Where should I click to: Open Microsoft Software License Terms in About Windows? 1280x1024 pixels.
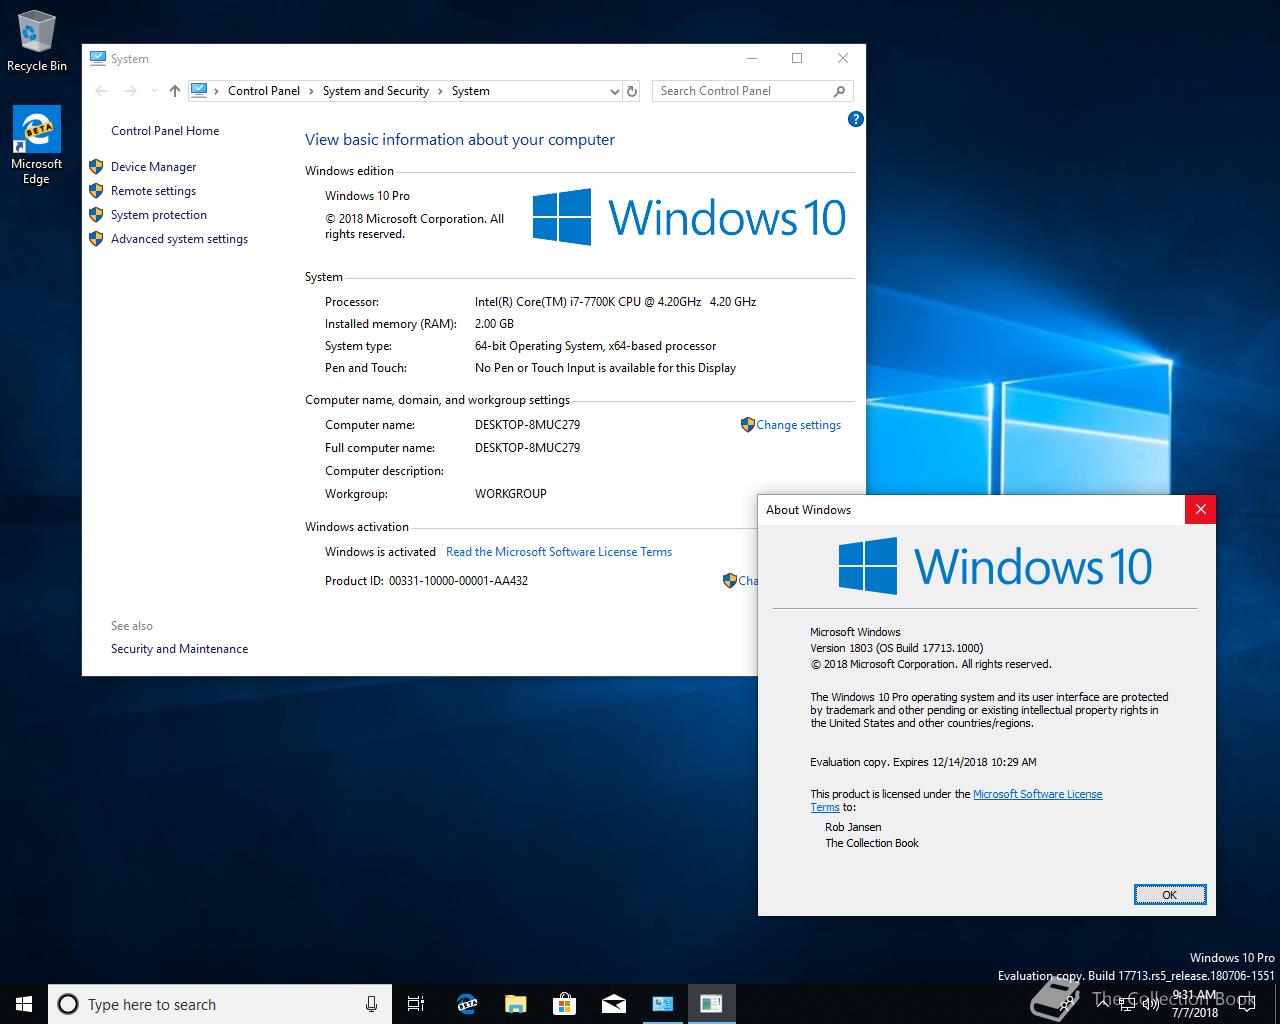point(1037,794)
